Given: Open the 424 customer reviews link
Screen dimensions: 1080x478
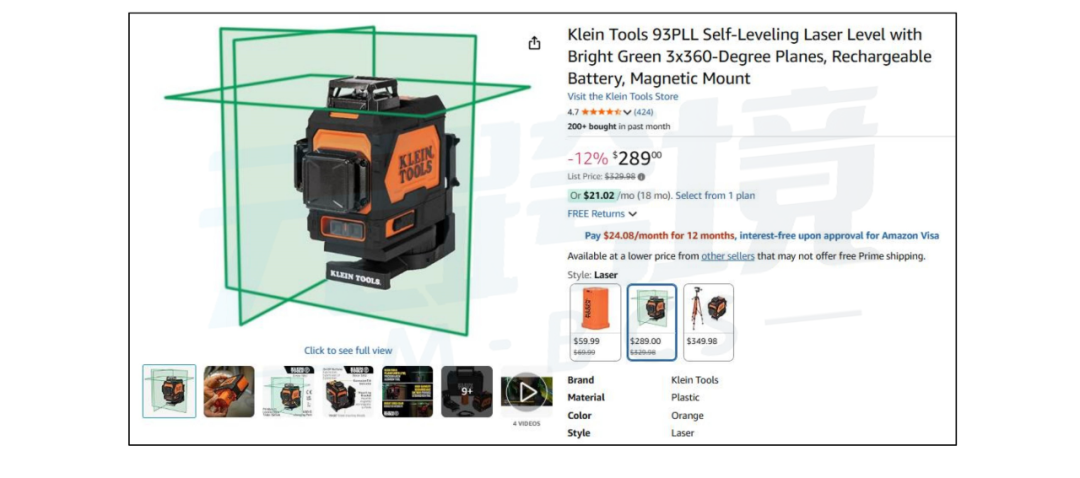Looking at the screenshot, I should [643, 112].
